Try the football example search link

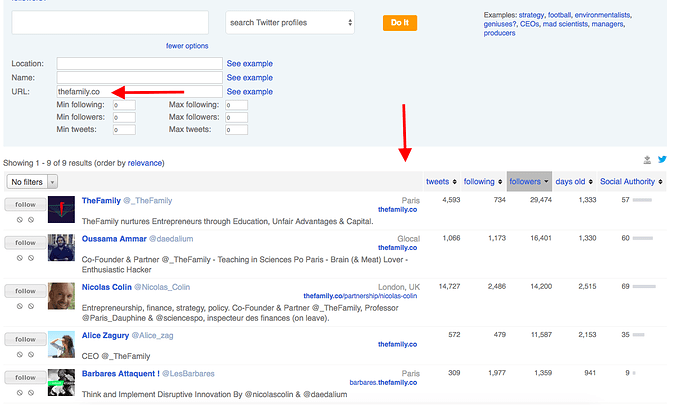click(559, 15)
